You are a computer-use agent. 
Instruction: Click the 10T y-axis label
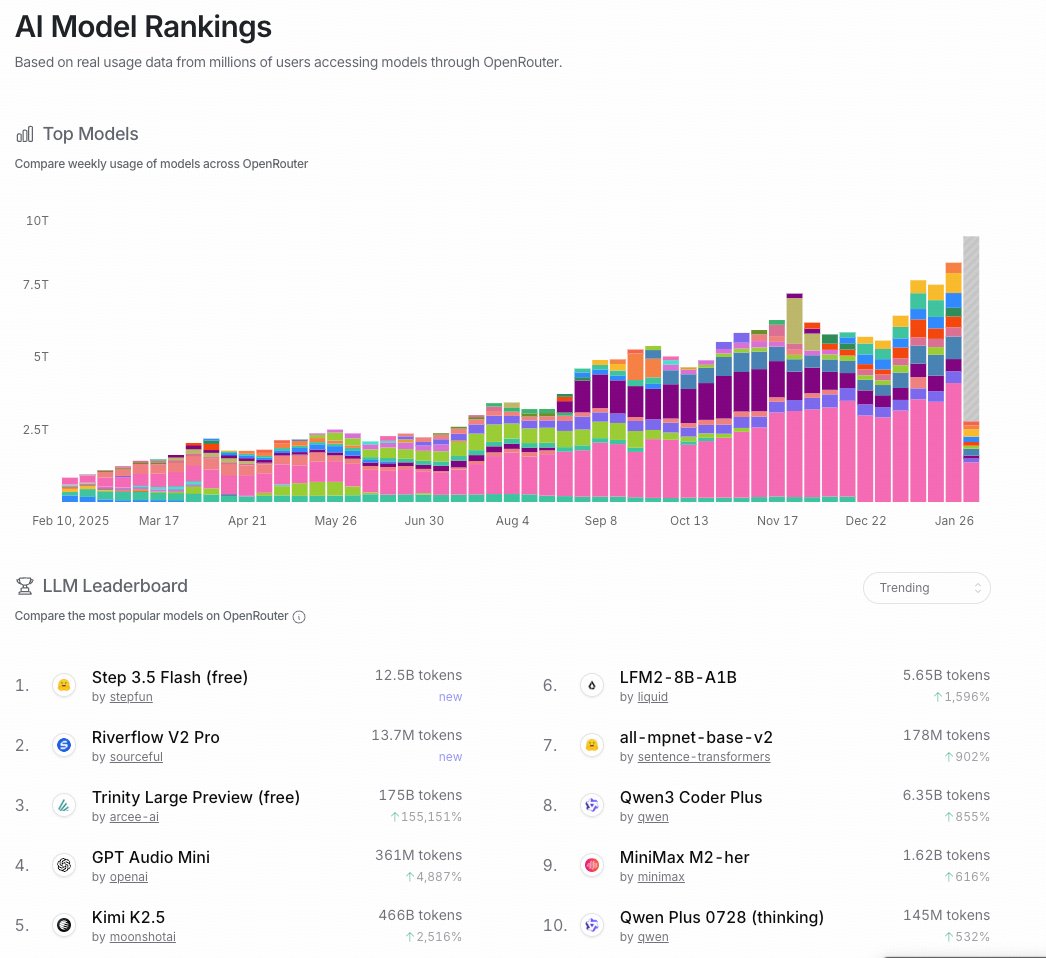37,221
